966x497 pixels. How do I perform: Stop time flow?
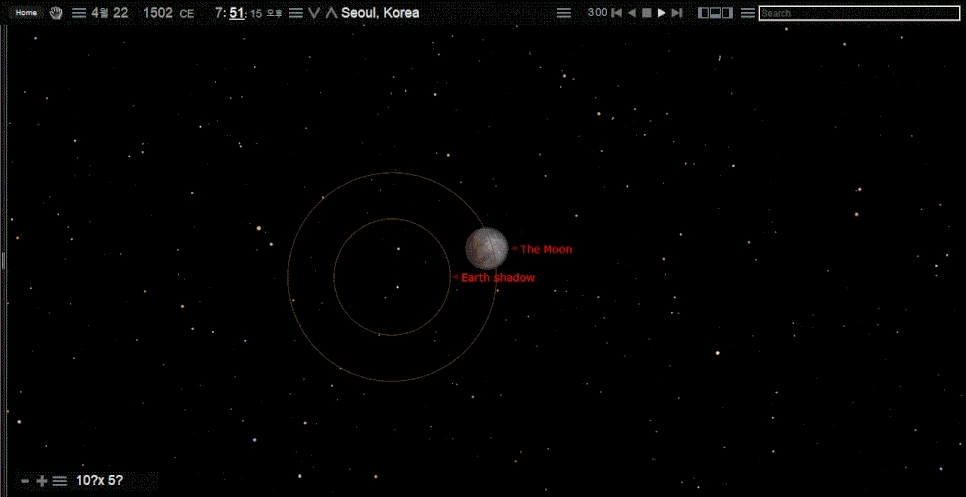point(647,13)
